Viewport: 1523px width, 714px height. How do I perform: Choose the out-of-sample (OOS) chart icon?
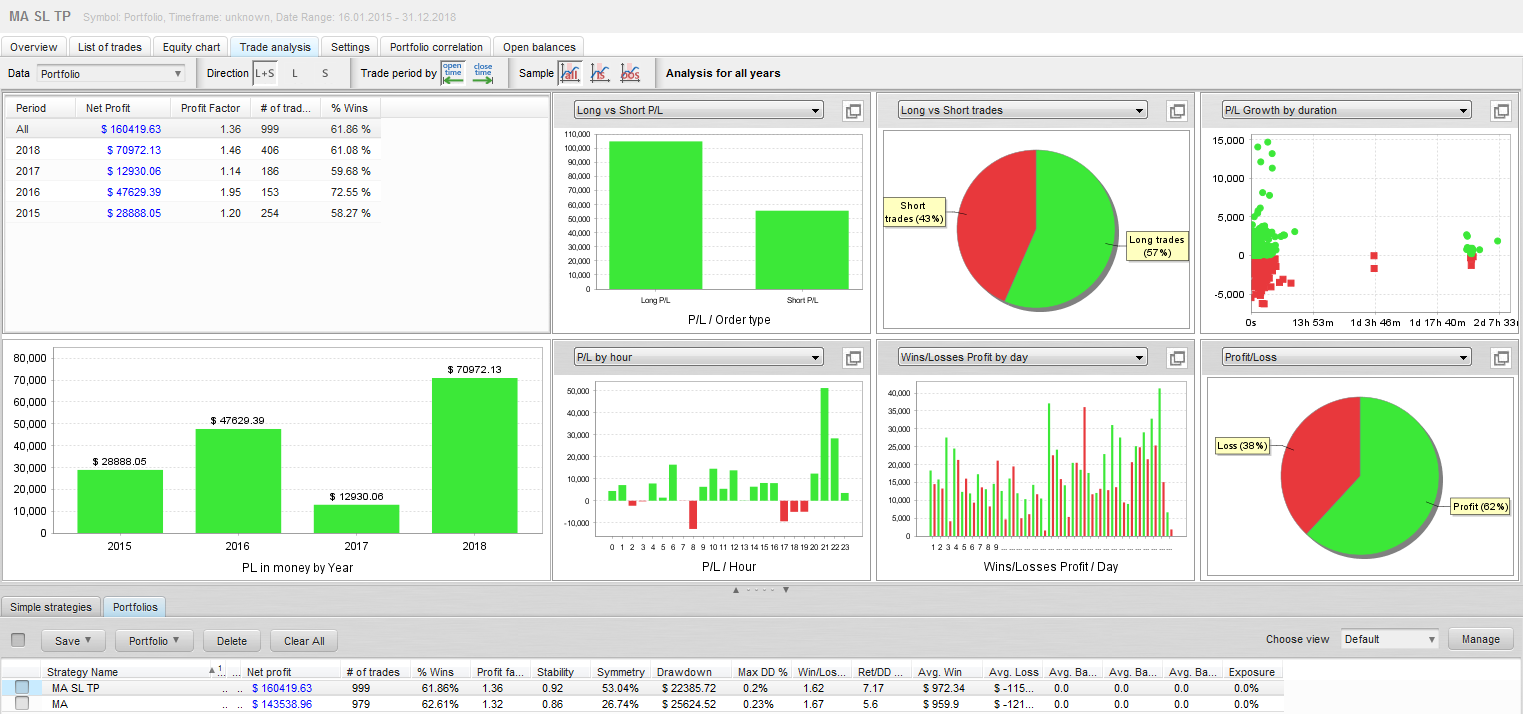click(630, 73)
